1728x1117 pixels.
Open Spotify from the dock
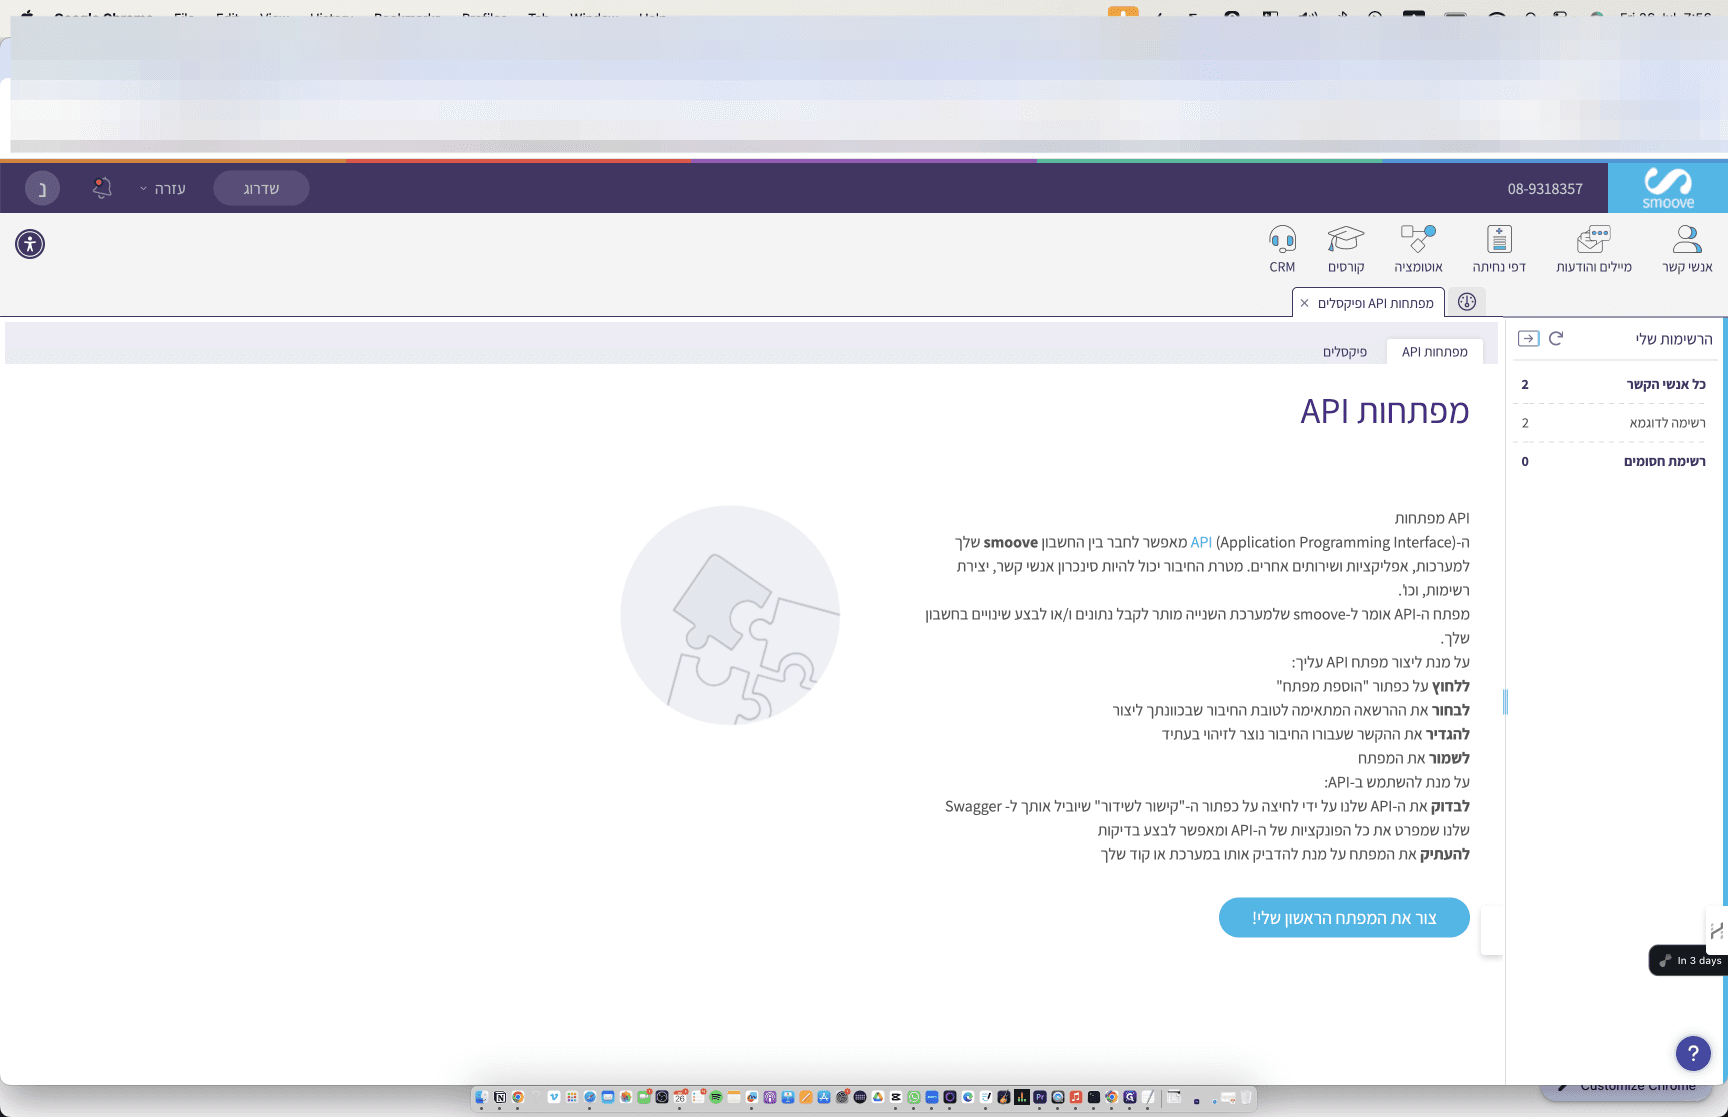tap(716, 1097)
